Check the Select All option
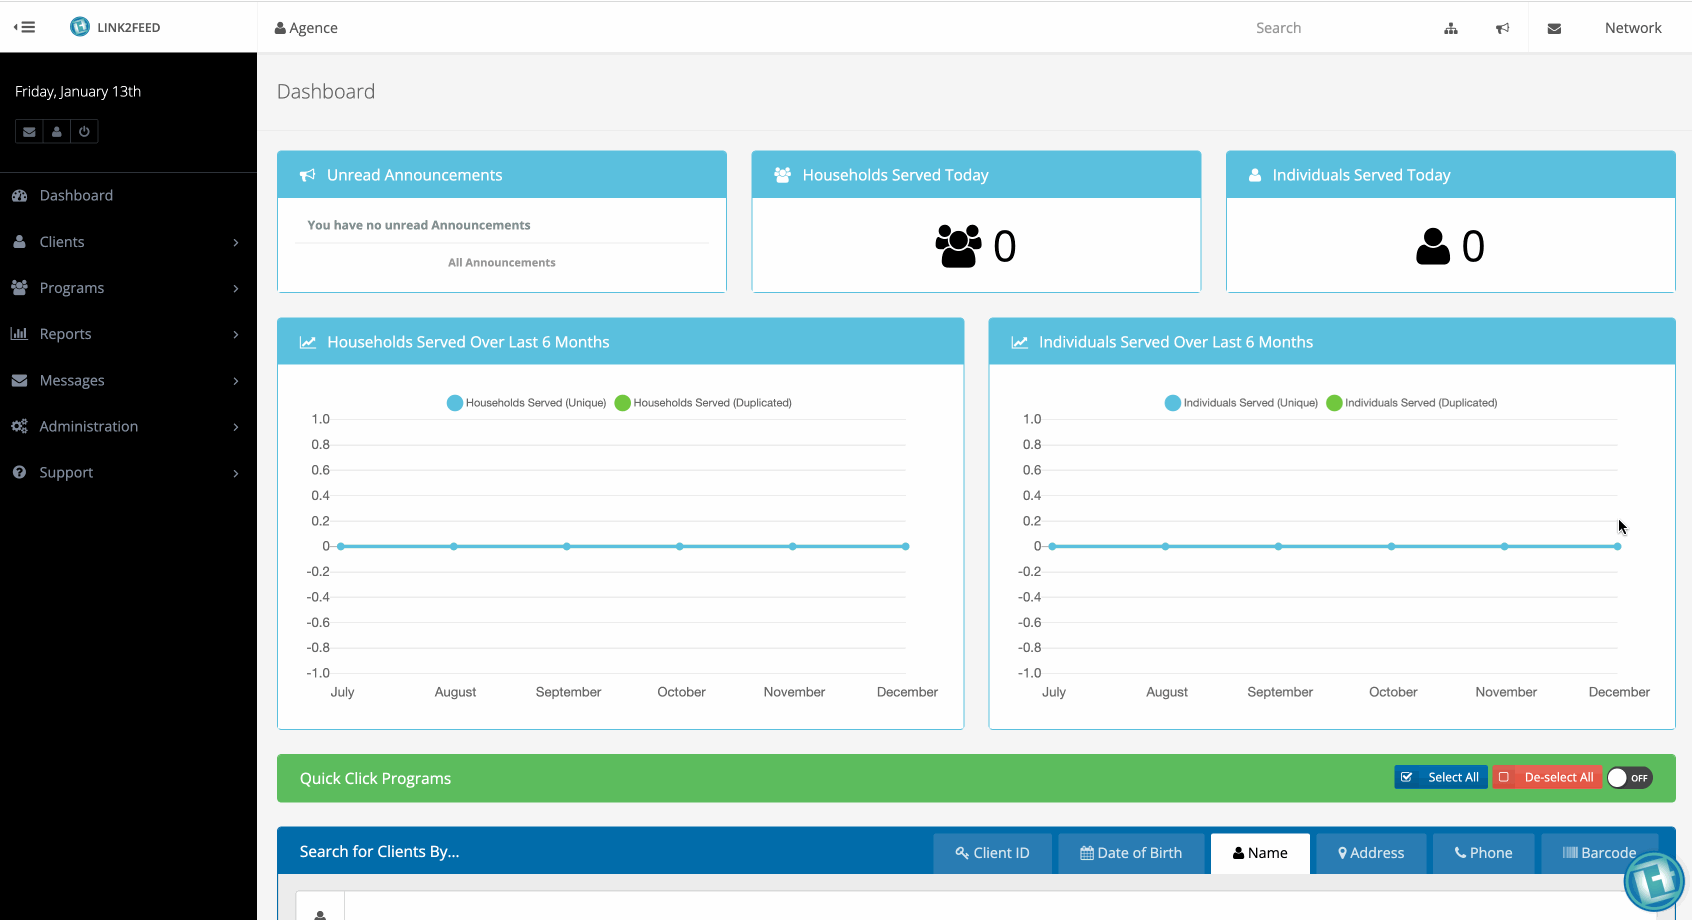 (x=1440, y=777)
